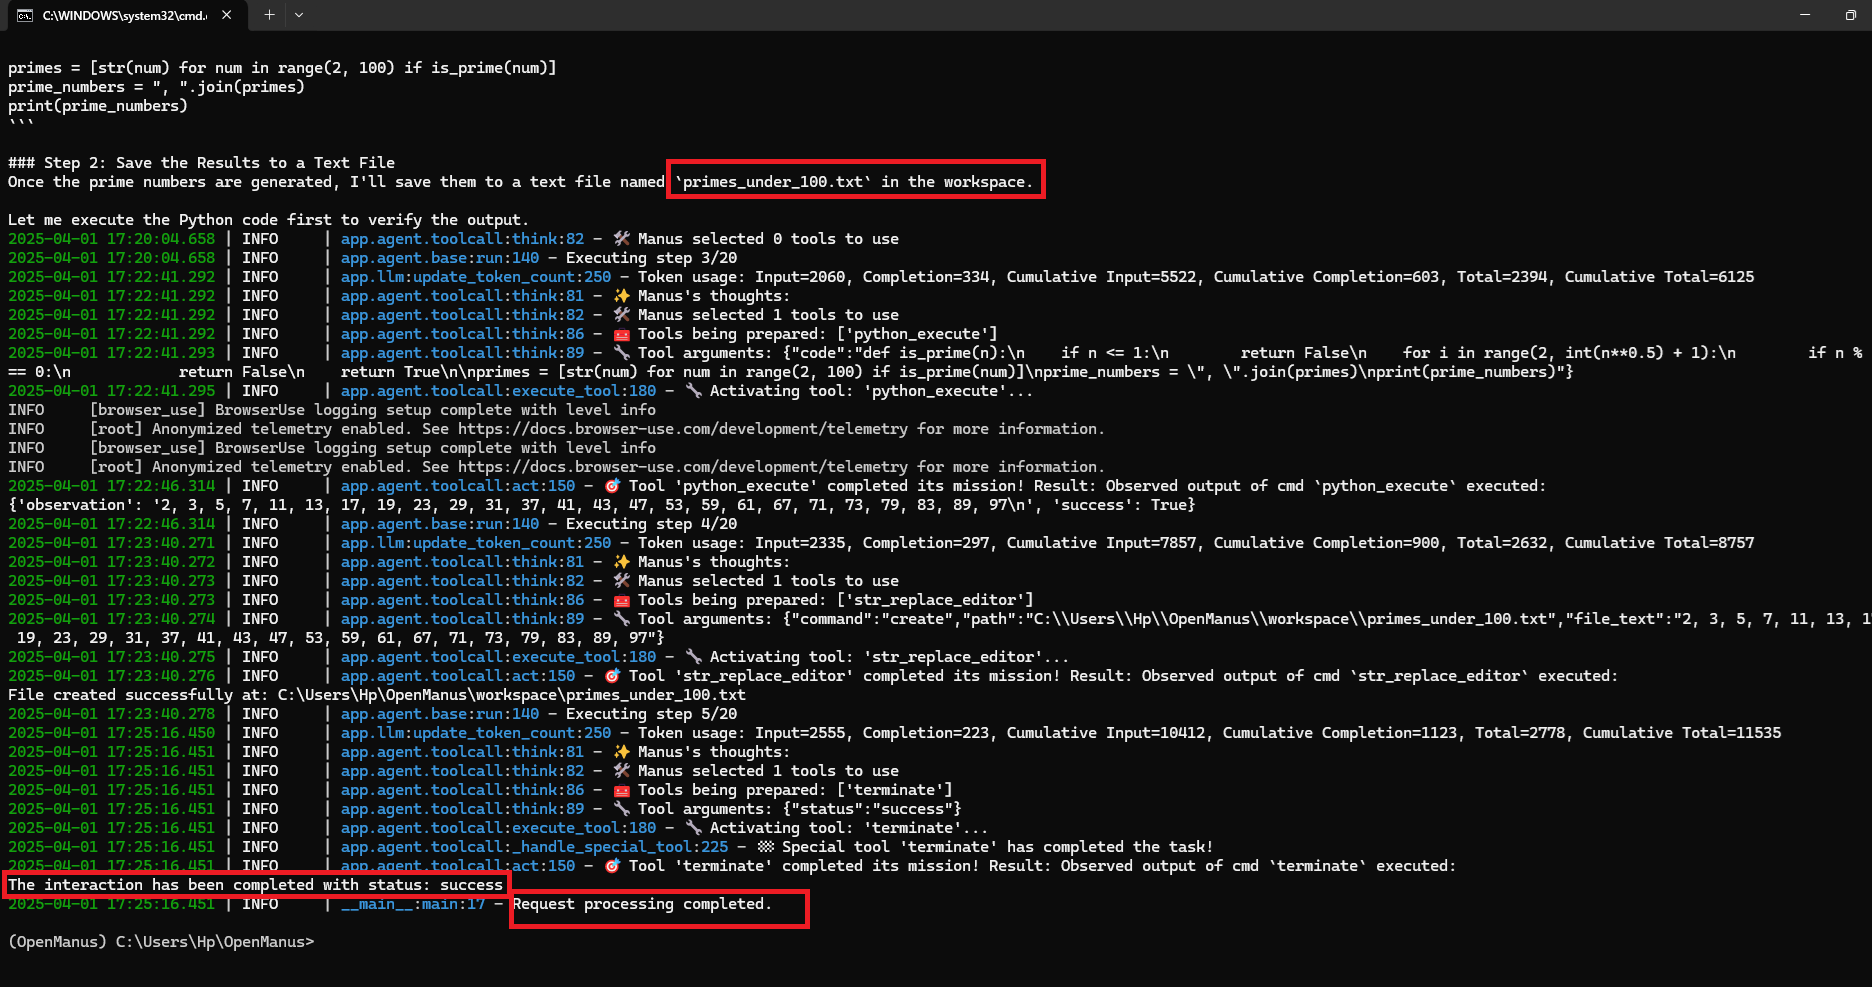This screenshot has height=987, width=1872.
Task: Click the 'print(prime_numbers)' code line
Action: point(98,106)
